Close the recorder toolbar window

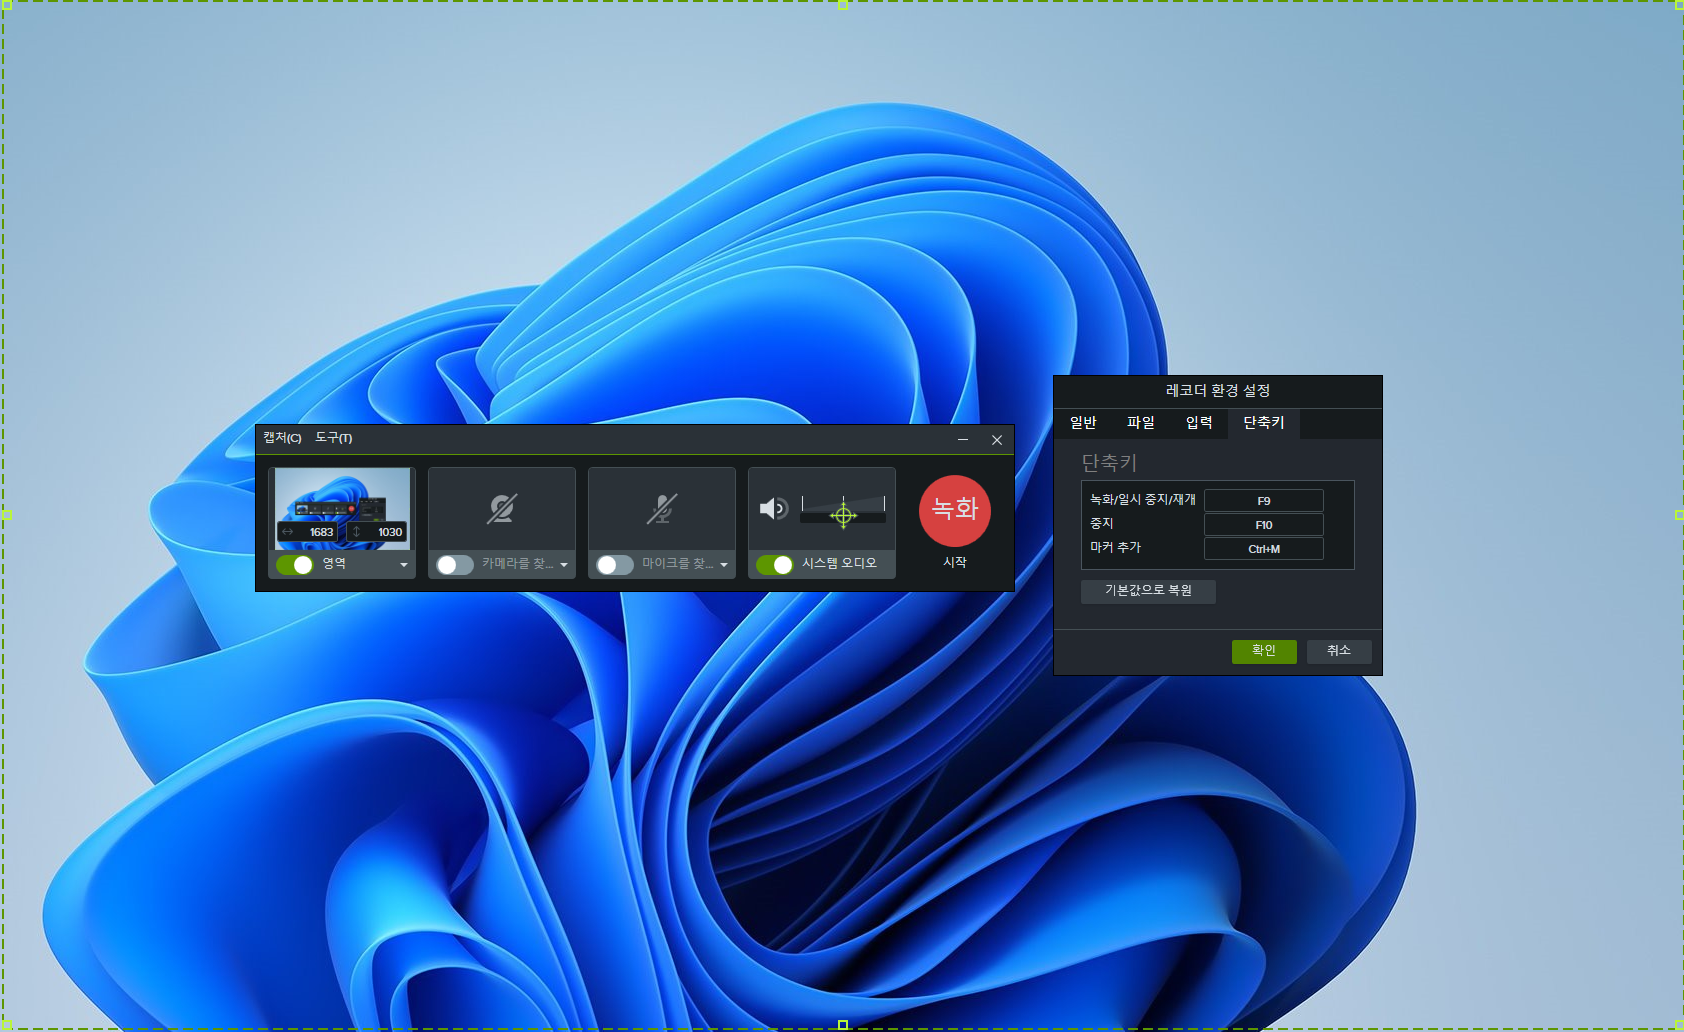997,440
